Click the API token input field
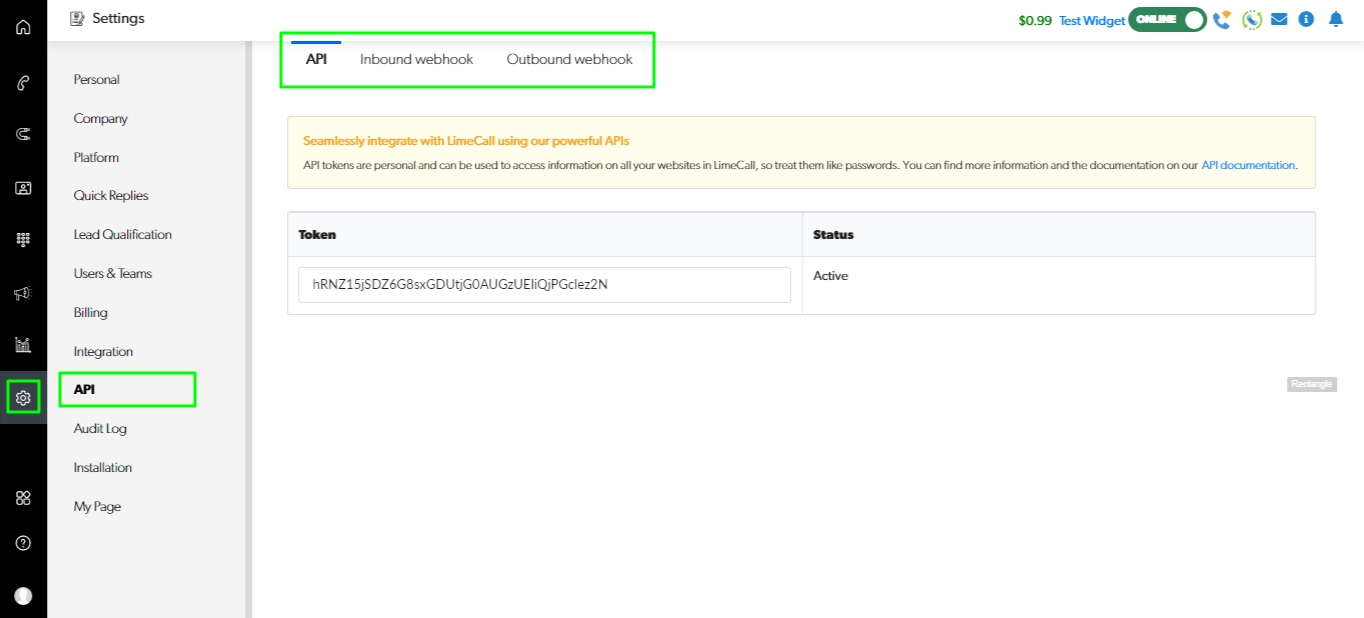This screenshot has height=618, width=1364. point(544,284)
